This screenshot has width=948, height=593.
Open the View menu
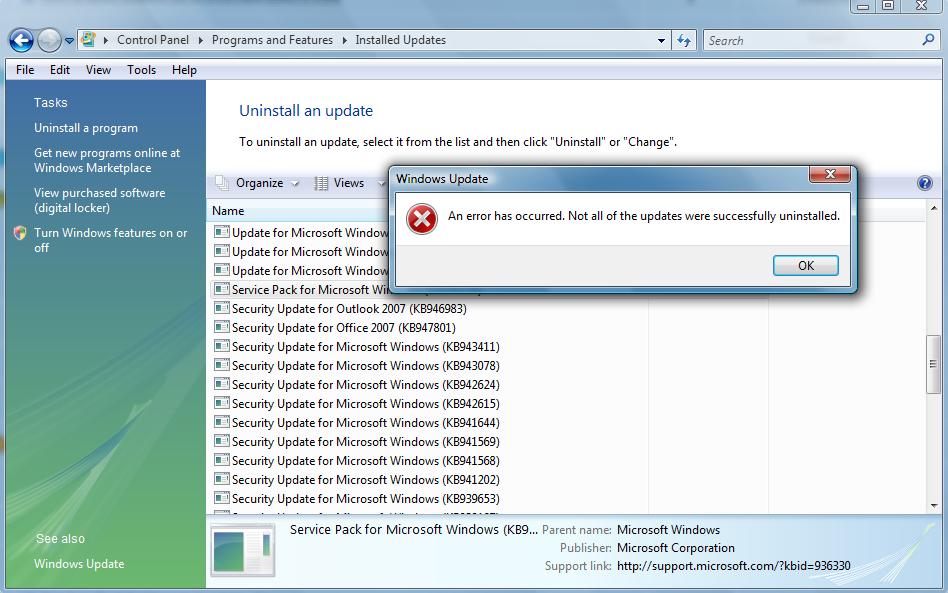point(98,70)
